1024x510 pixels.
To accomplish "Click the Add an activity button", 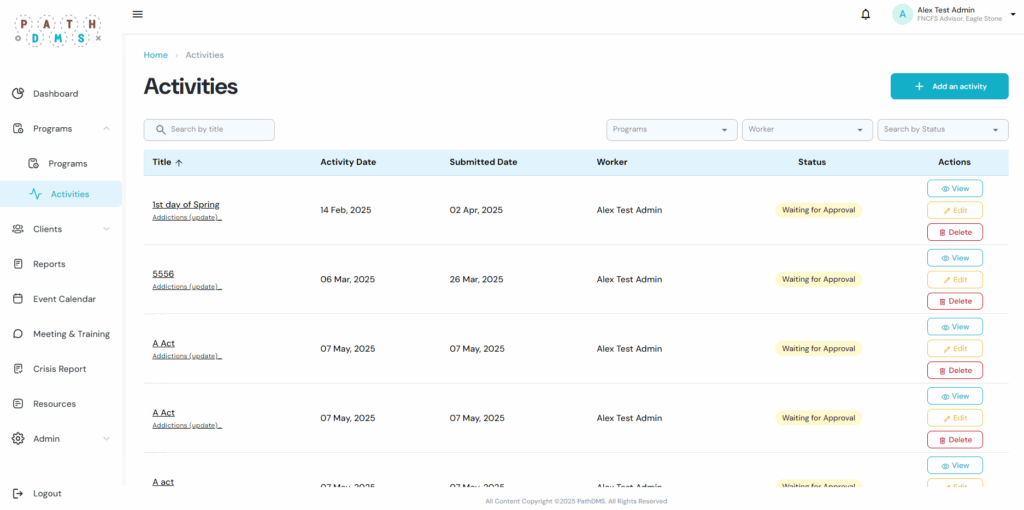I will click(949, 87).
